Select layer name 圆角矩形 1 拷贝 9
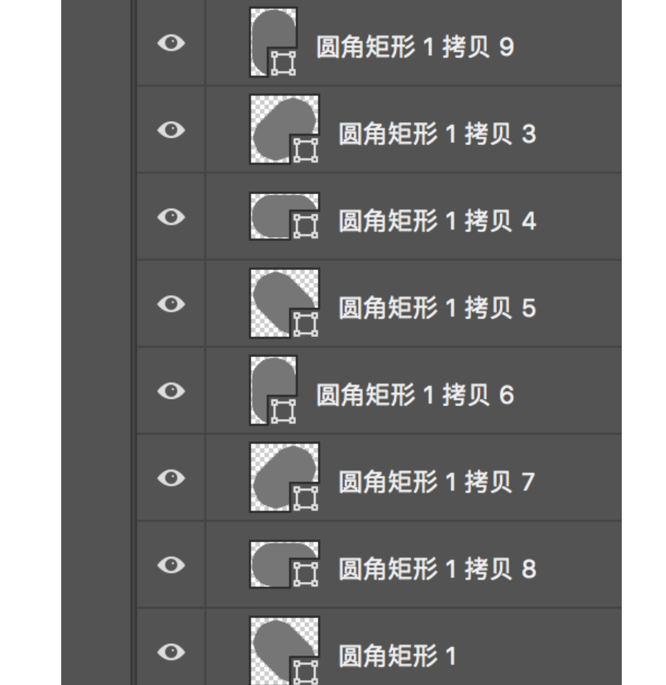Viewport: 666px width, 685px height. (x=415, y=46)
